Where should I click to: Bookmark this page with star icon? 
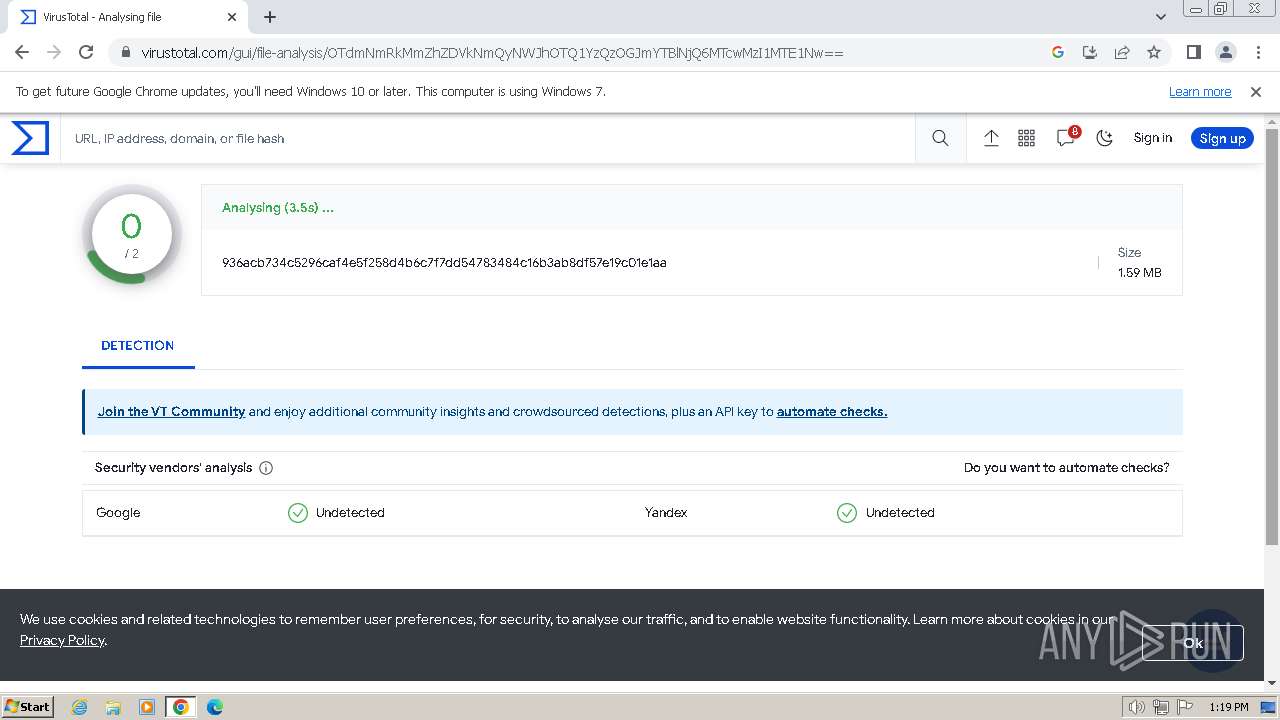(1154, 52)
